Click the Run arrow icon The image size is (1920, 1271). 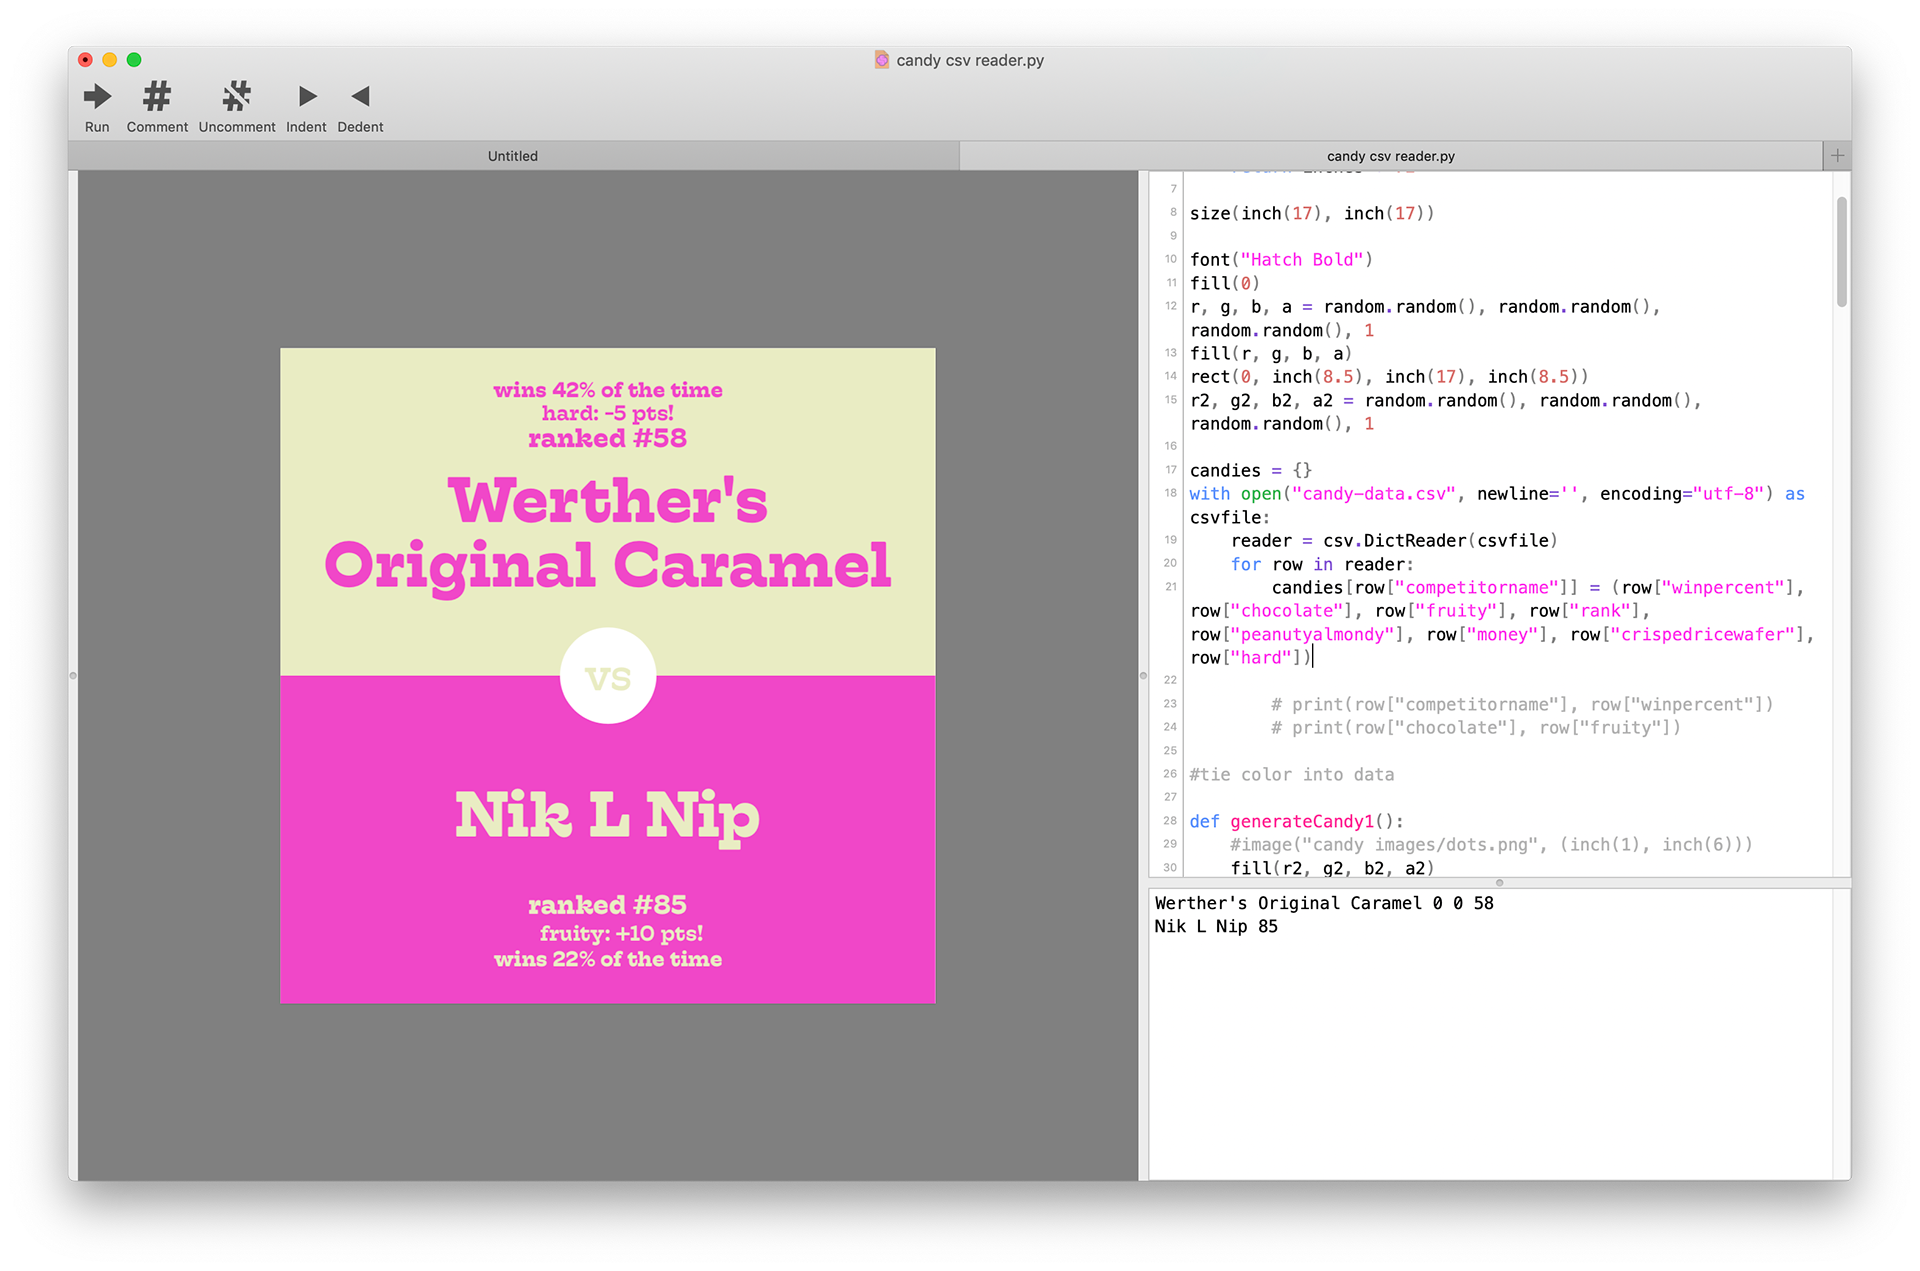click(x=97, y=97)
